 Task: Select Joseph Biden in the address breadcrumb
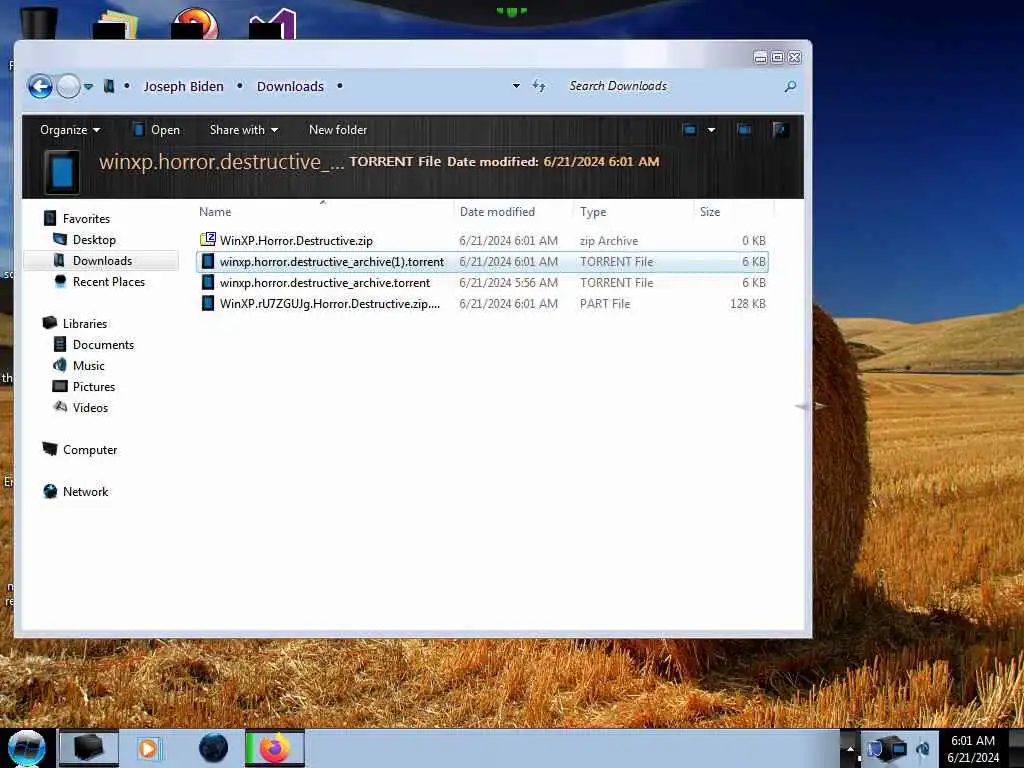pyautogui.click(x=183, y=86)
